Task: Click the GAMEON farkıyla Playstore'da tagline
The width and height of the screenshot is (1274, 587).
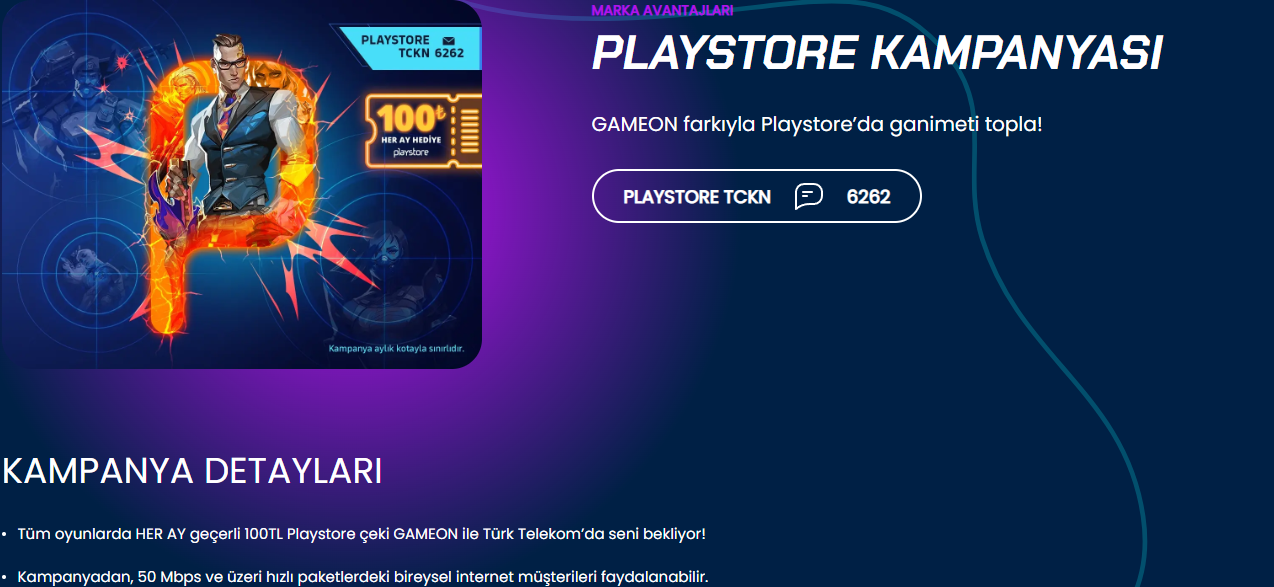Action: [817, 126]
